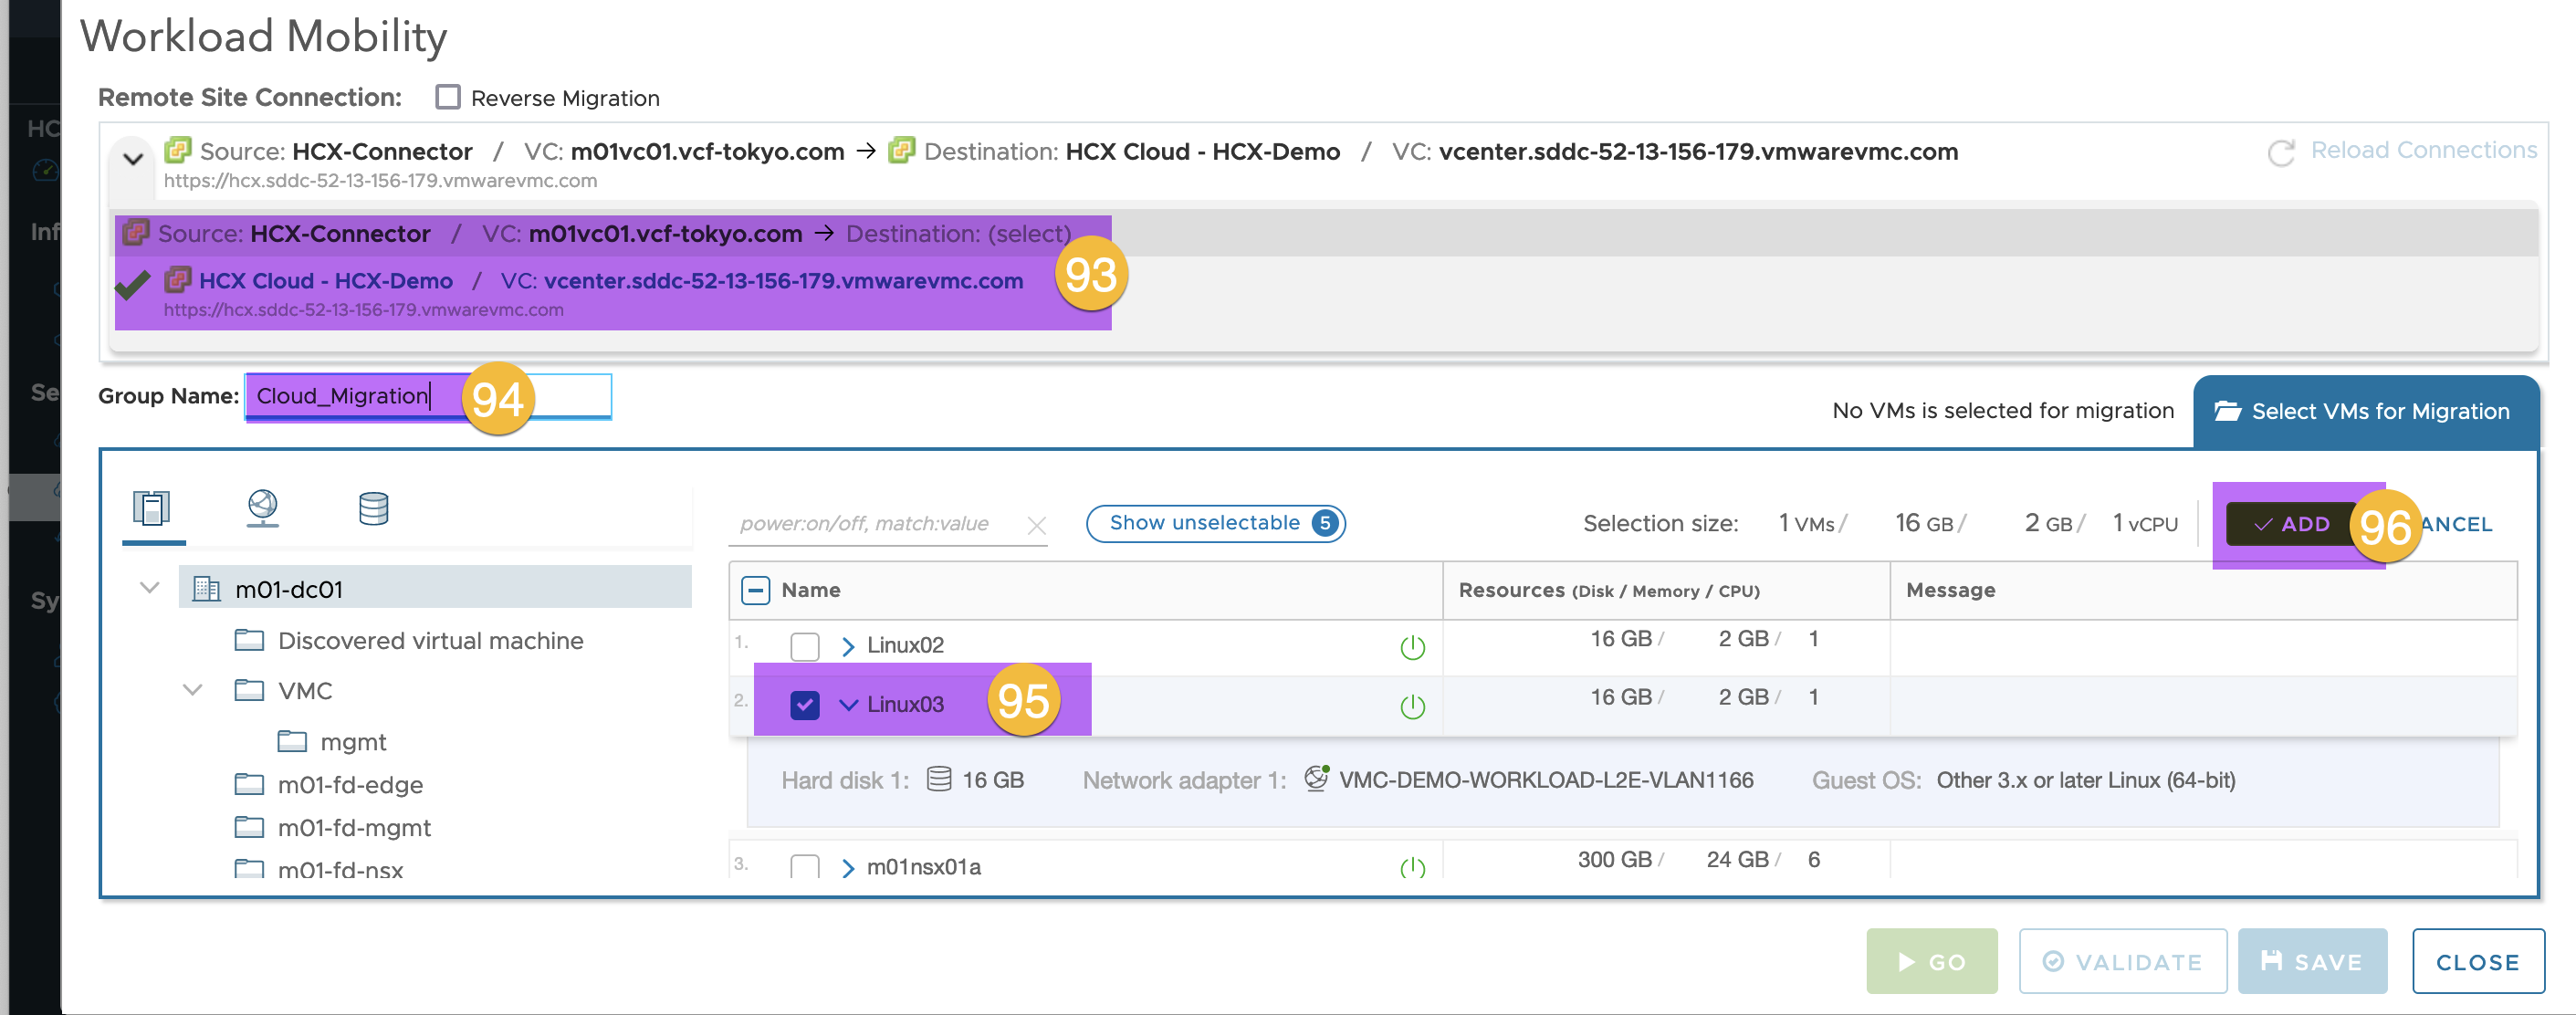Select the m01-fd-mgmt folder
2576x1015 pixels.
[354, 828]
